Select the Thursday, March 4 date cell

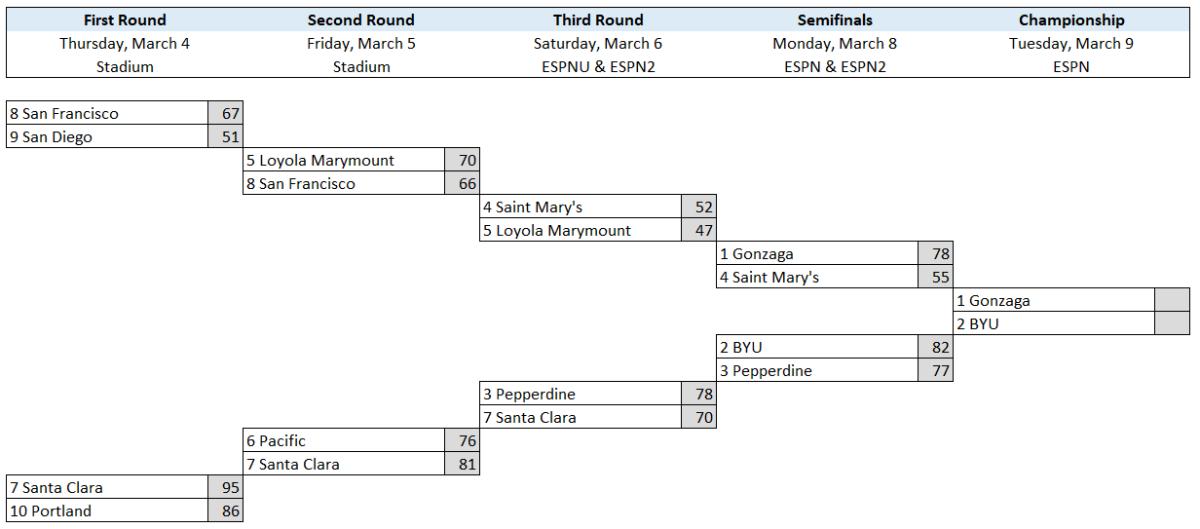coord(125,43)
